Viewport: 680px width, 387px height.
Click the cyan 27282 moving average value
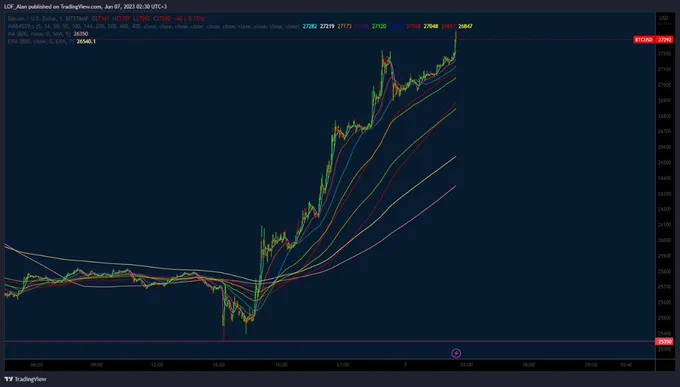pyautogui.click(x=310, y=26)
